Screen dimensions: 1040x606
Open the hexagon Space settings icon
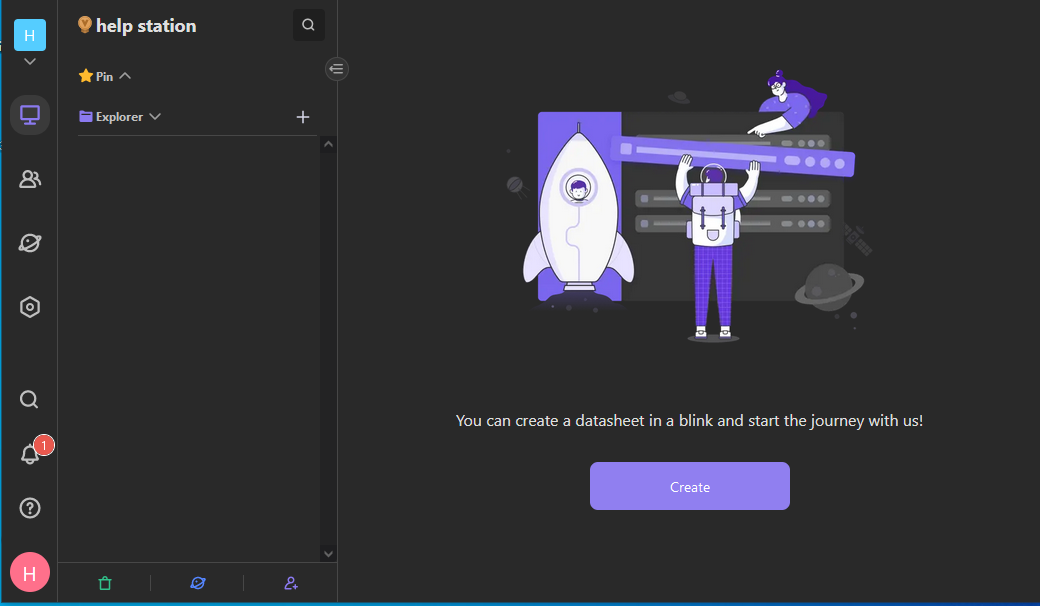[x=30, y=307]
